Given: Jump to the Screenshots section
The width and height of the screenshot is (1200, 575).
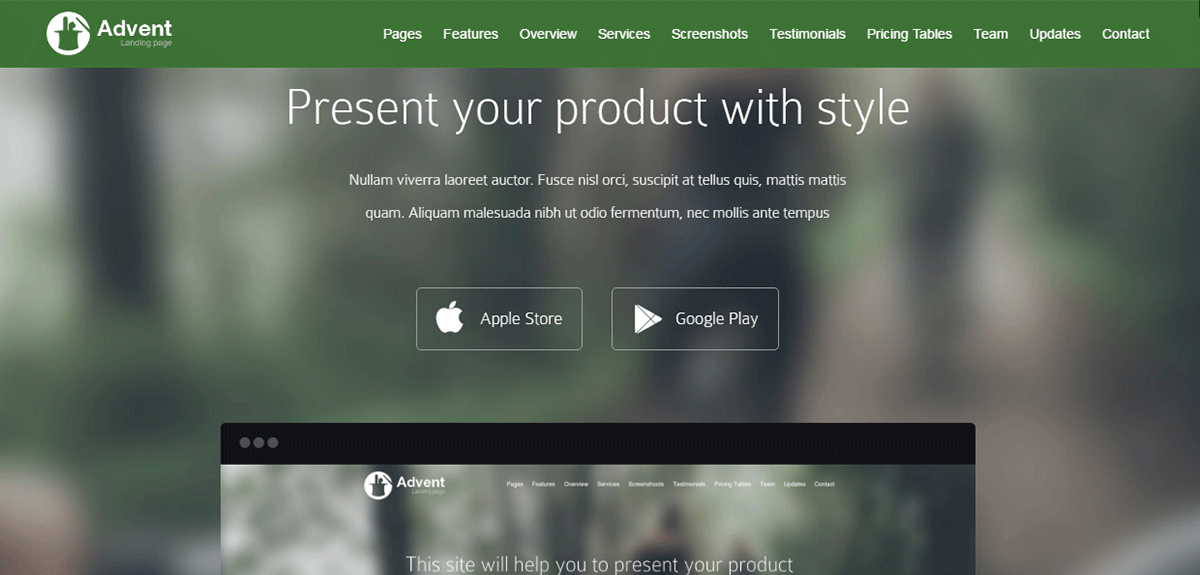Looking at the screenshot, I should [709, 34].
